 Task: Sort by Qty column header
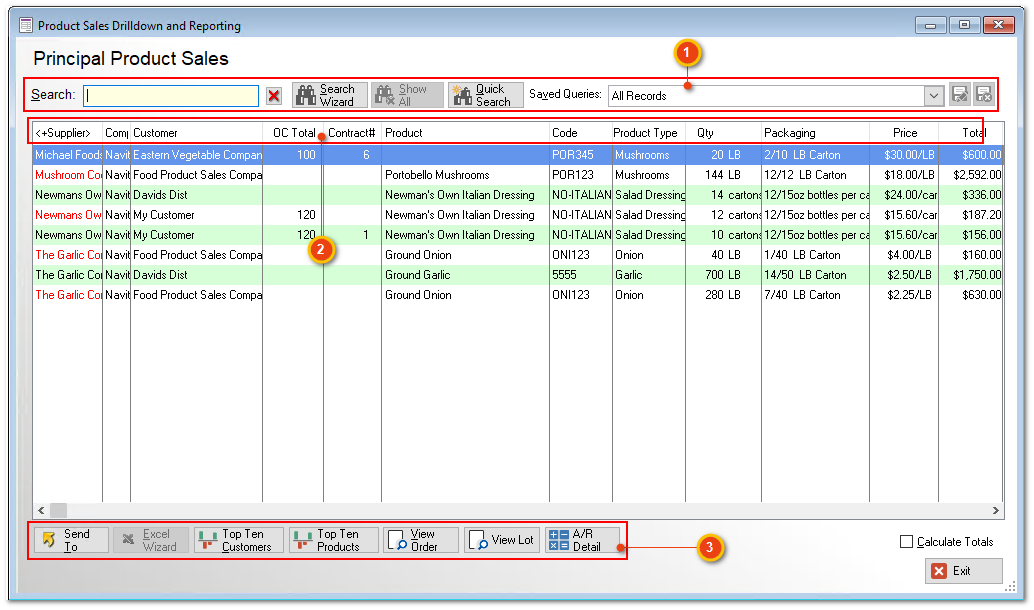coord(723,133)
